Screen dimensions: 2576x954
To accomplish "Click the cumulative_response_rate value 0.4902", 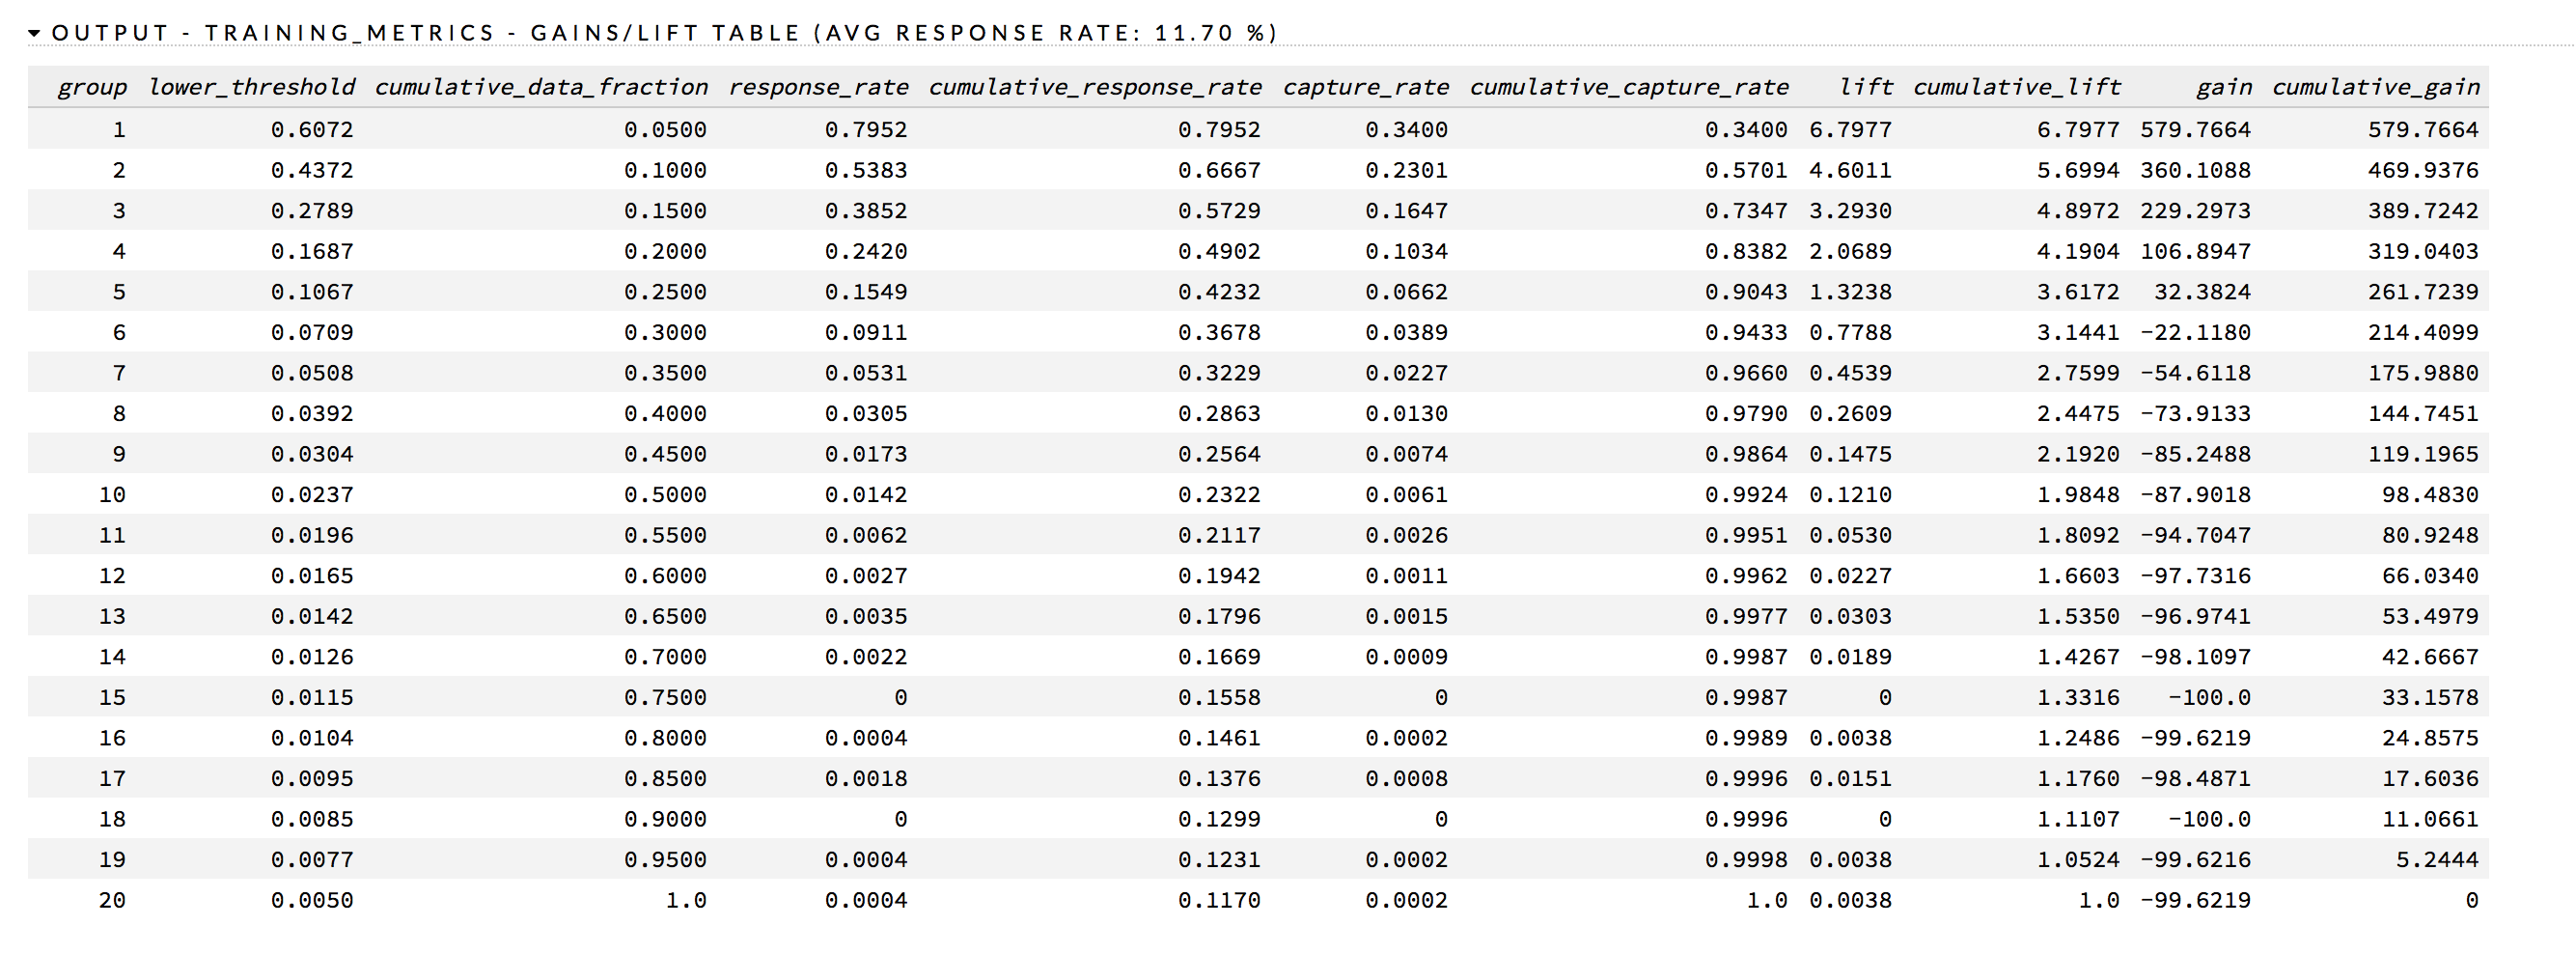I will click(1219, 252).
